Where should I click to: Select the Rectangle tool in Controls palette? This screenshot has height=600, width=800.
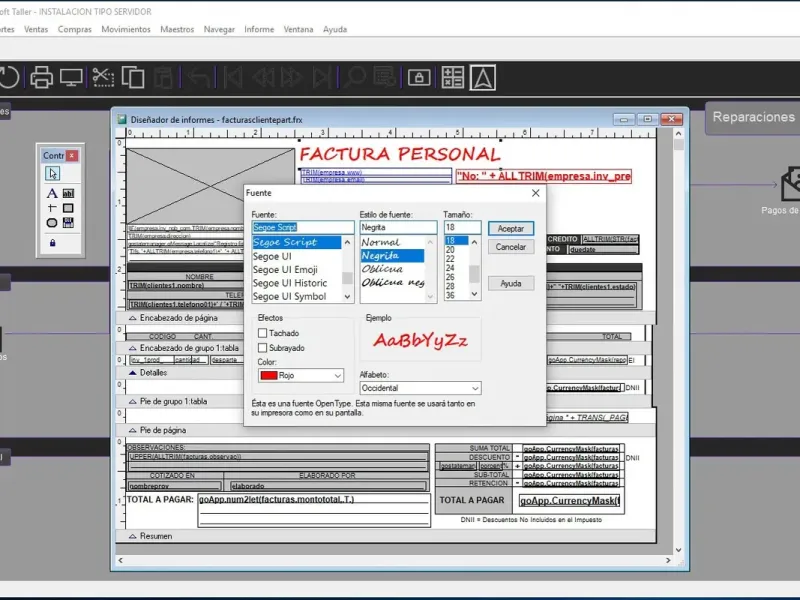pos(68,208)
